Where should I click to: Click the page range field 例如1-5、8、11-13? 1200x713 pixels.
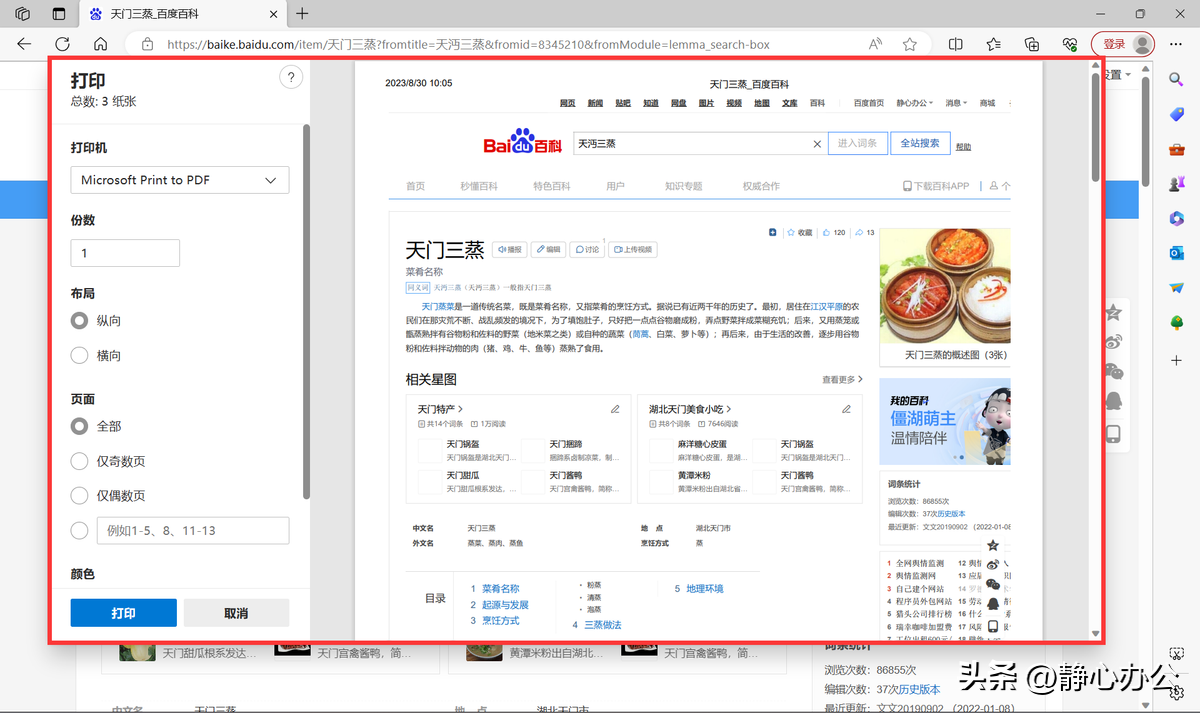point(193,531)
